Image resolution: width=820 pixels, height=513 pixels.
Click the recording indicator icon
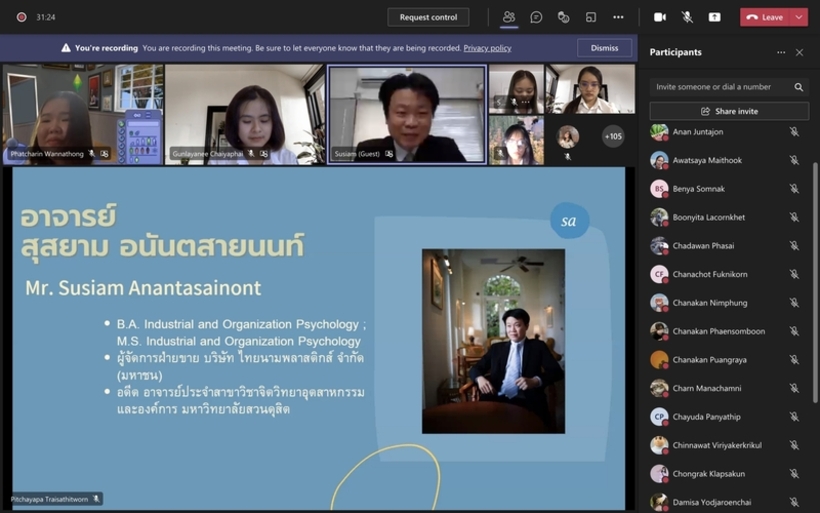tap(21, 17)
